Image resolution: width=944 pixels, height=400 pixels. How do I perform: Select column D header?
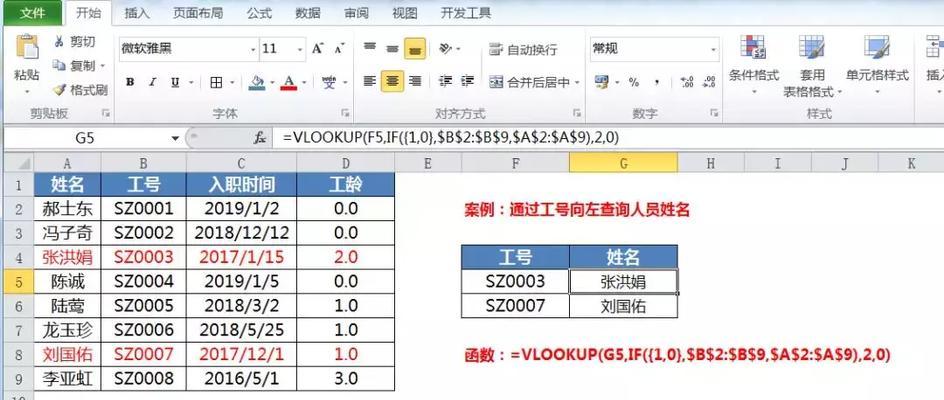pyautogui.click(x=346, y=163)
